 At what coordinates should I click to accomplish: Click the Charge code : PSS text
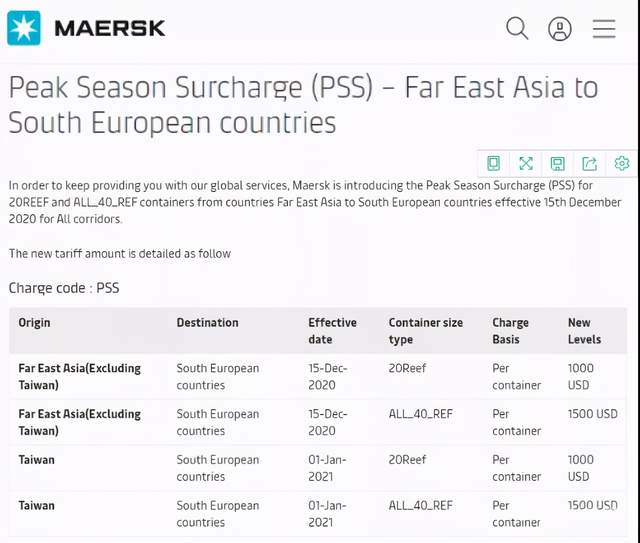tap(64, 288)
